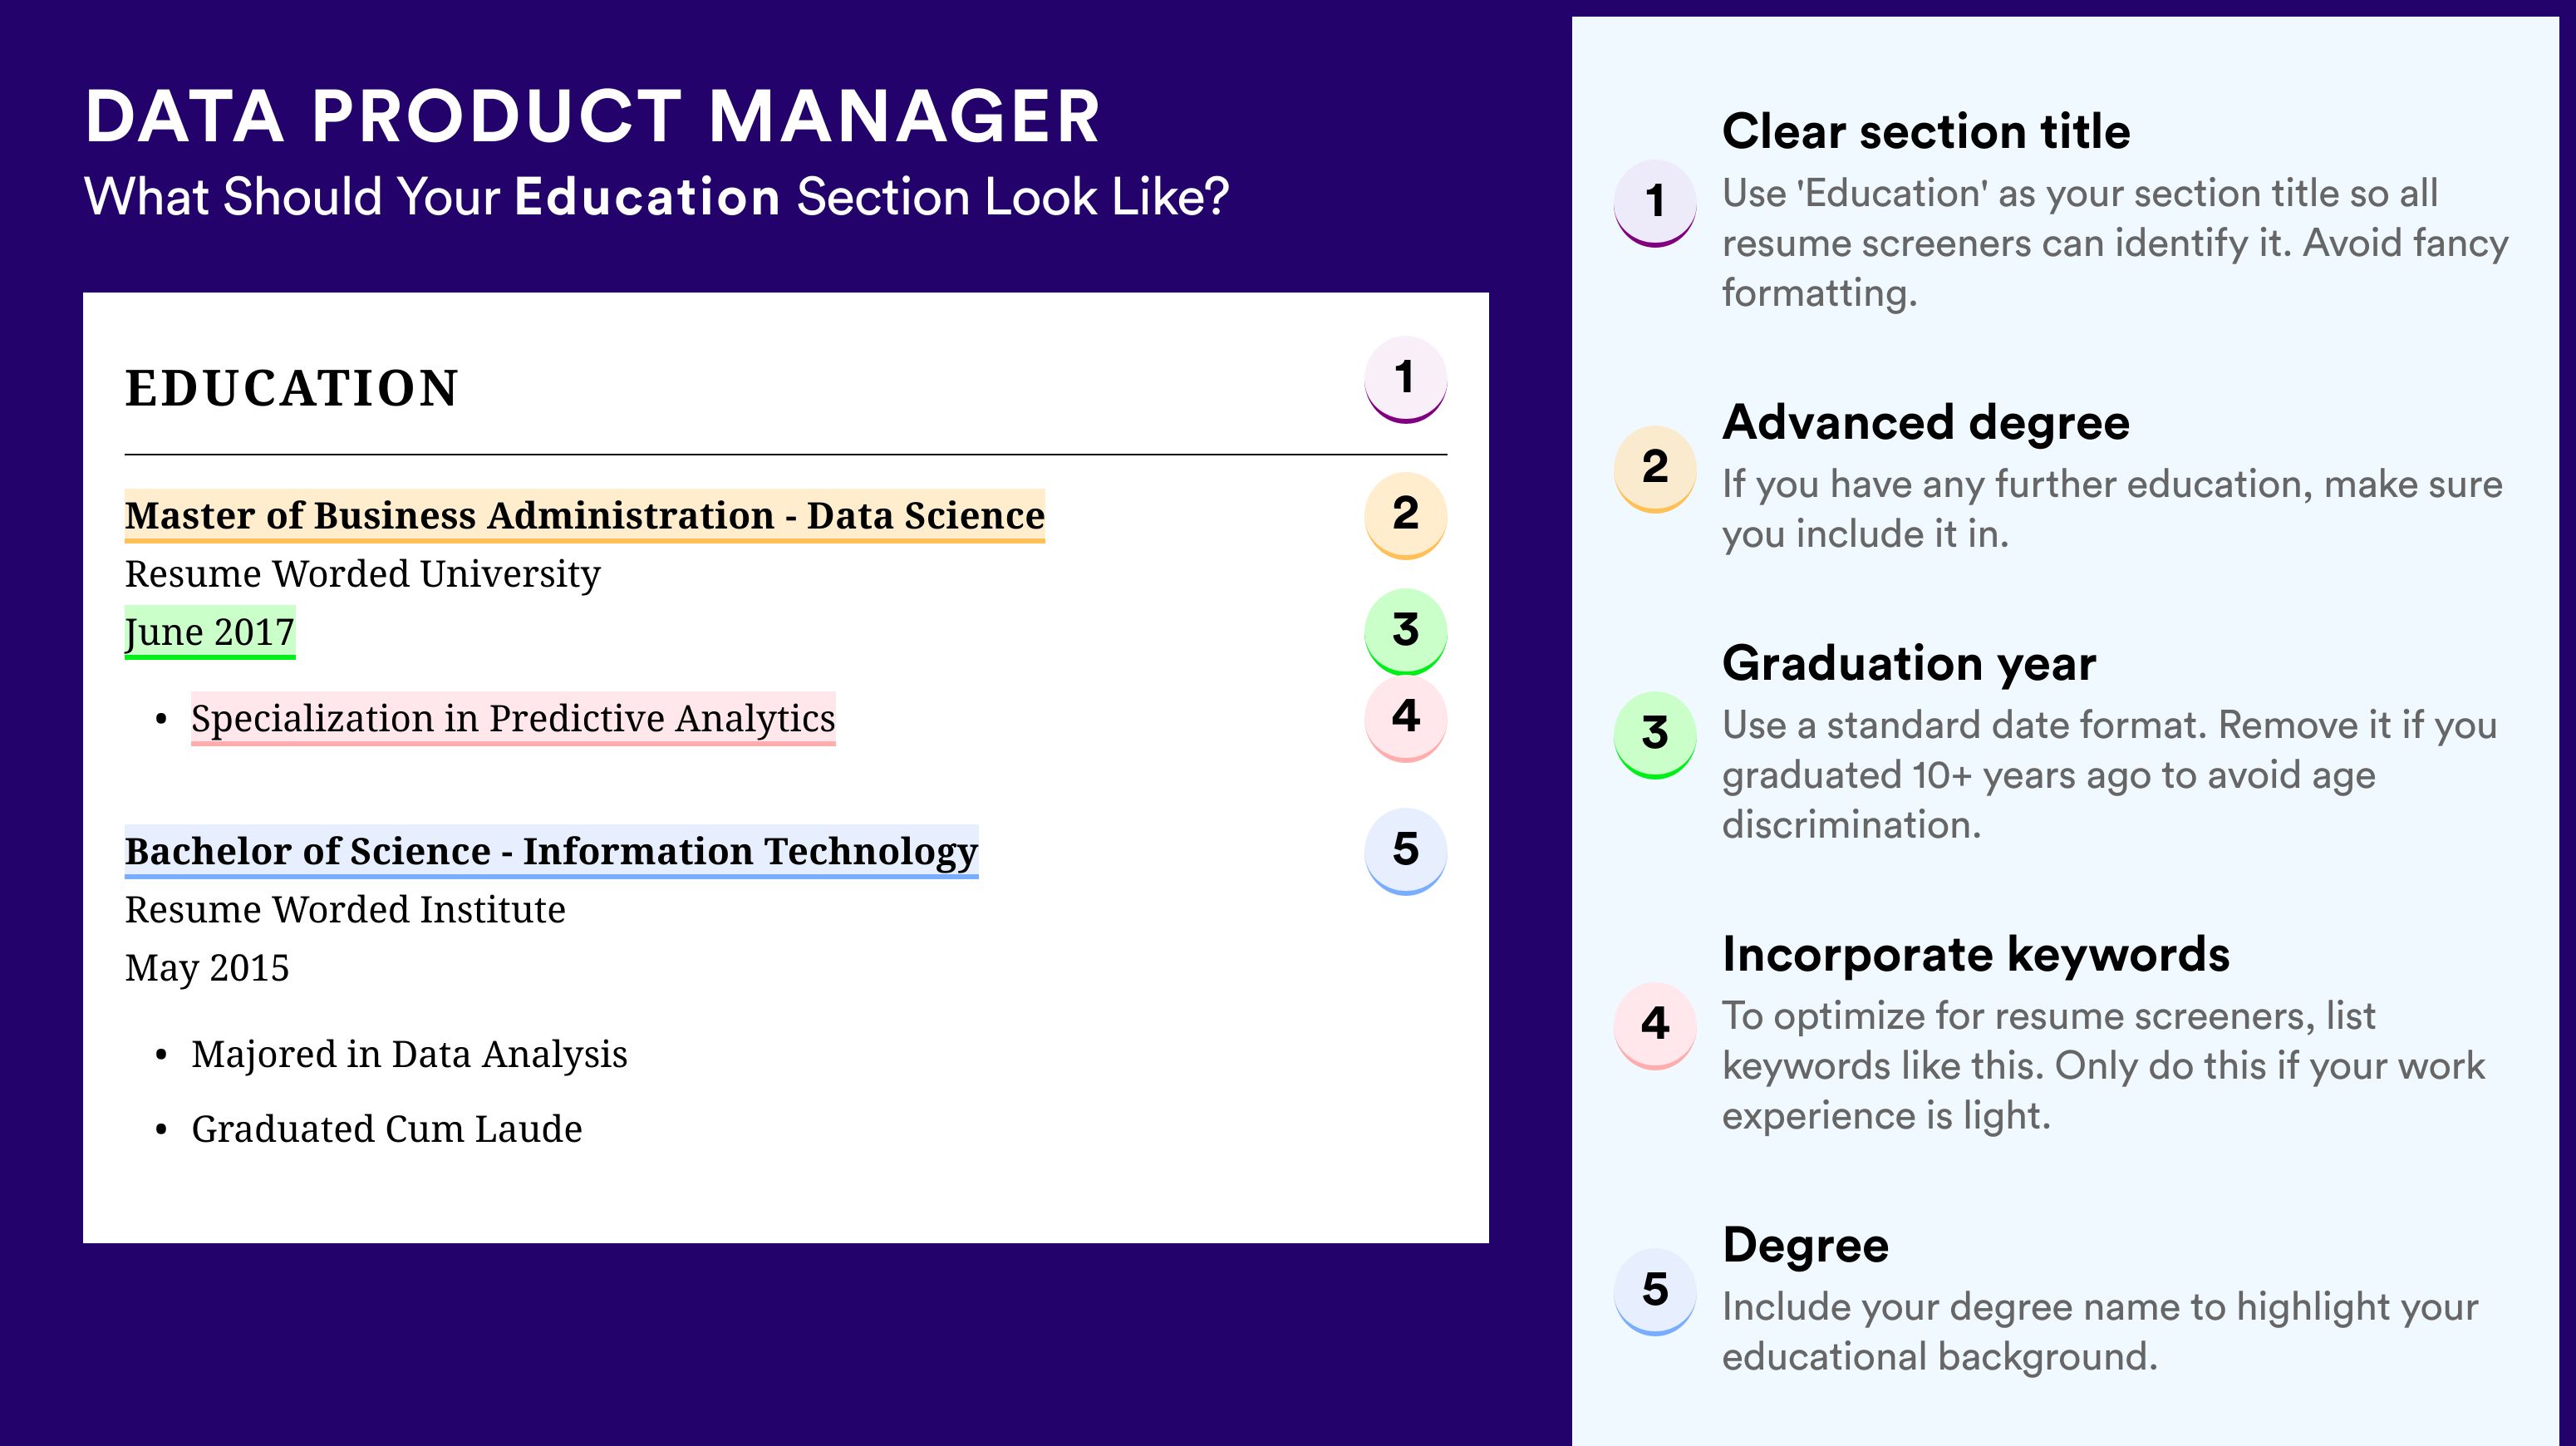Click the EDUCATION section heading
Viewport: 2576px width, 1446px height.
point(291,388)
